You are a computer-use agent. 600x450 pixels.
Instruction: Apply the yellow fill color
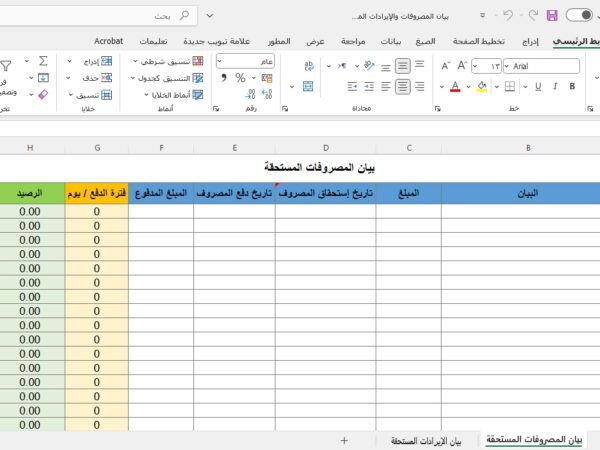482,87
